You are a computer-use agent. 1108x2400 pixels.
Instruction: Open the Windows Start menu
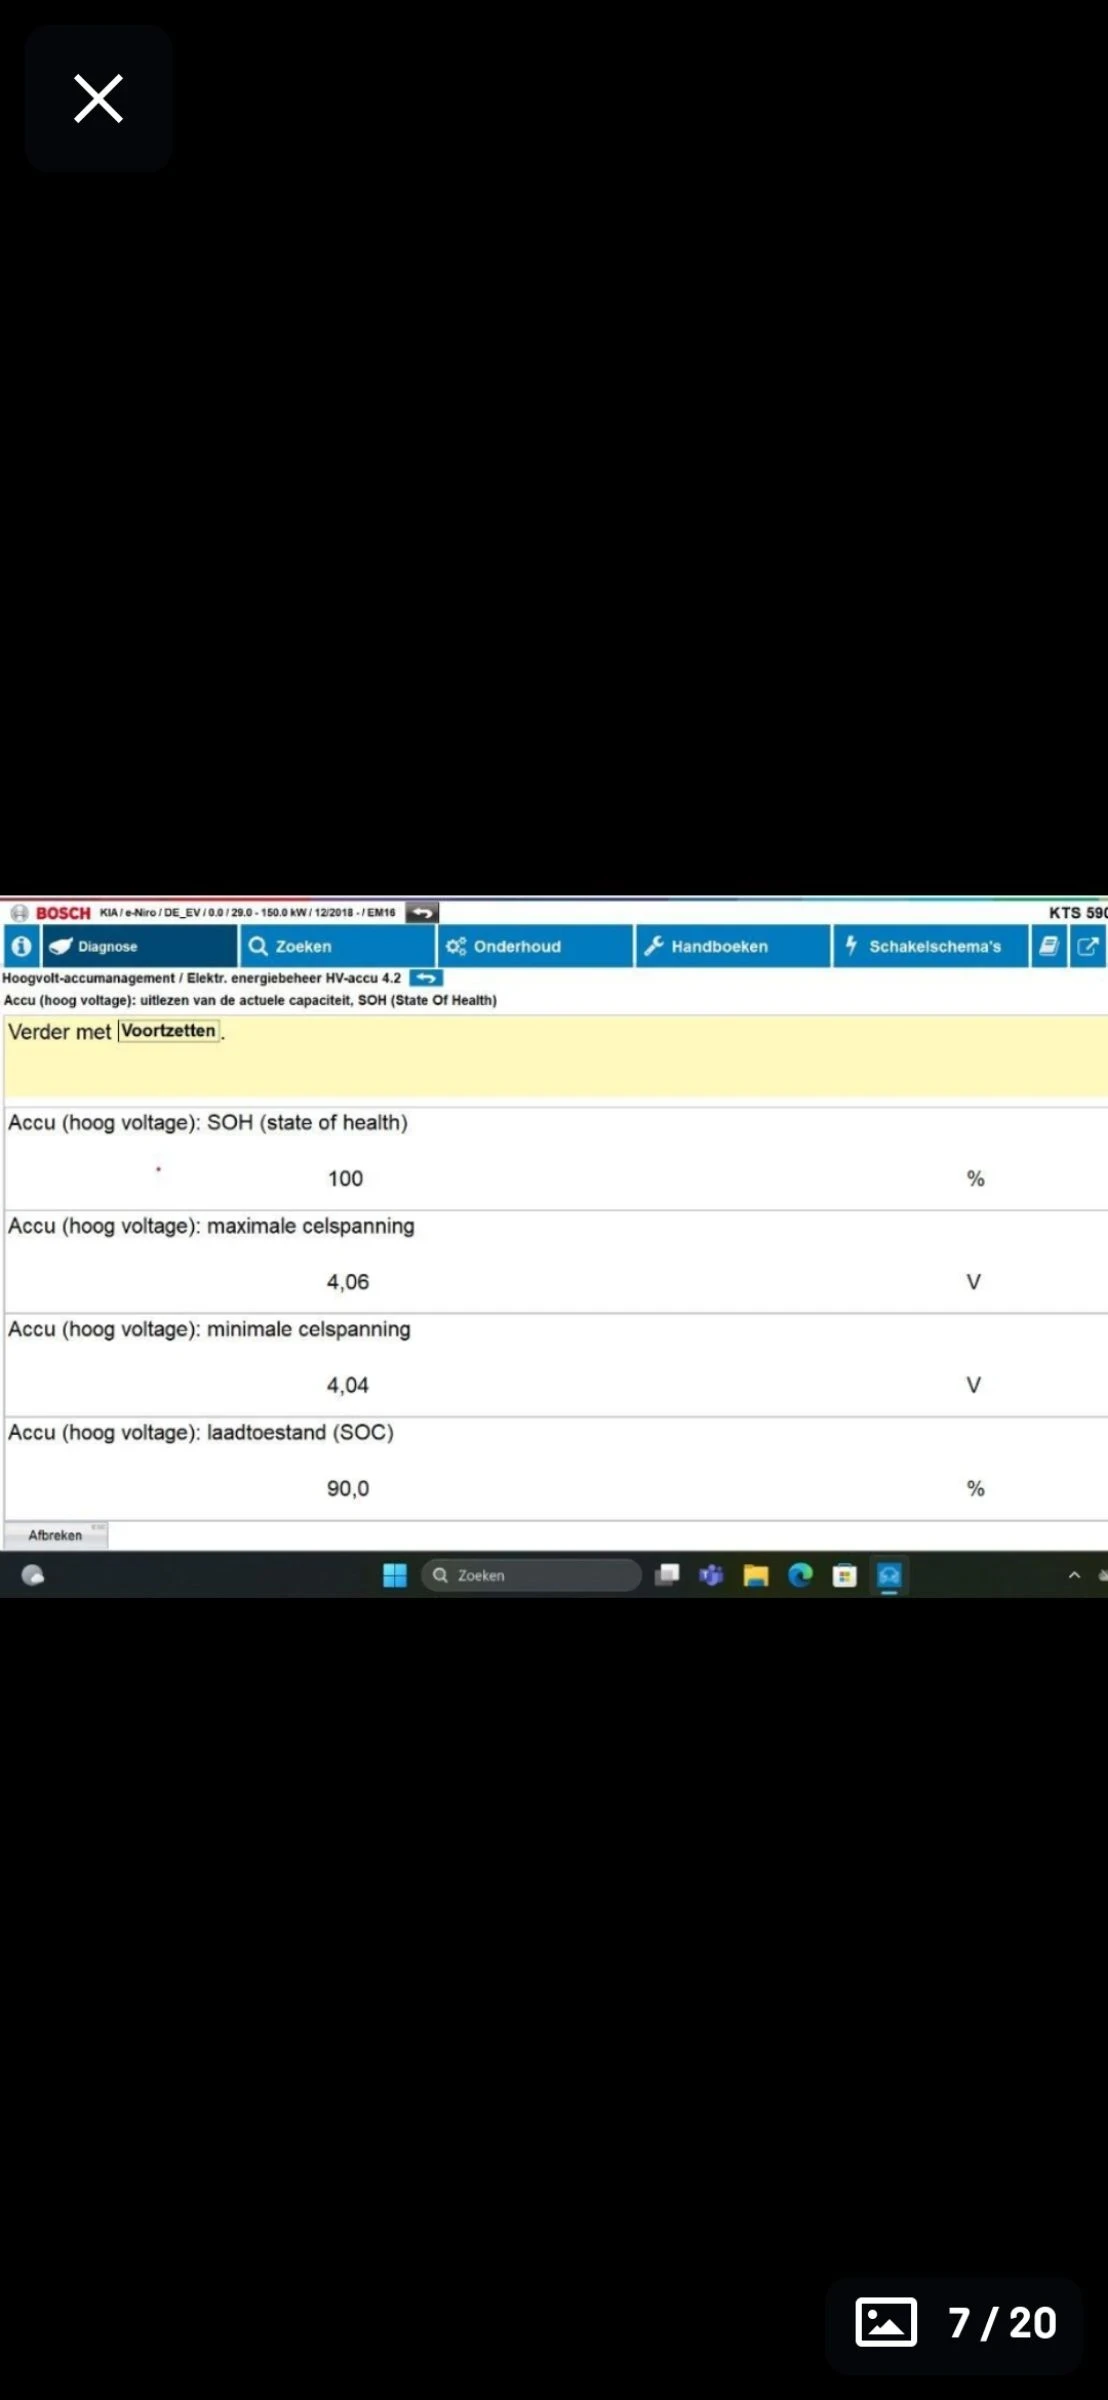pos(395,1575)
